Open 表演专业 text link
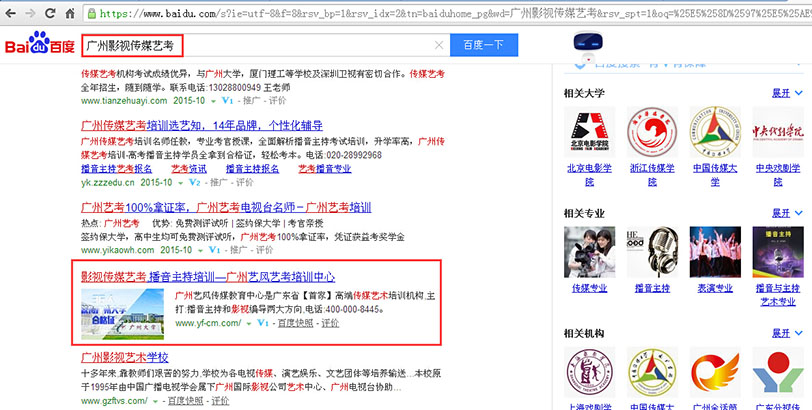This screenshot has height=410, width=812. 715,288
